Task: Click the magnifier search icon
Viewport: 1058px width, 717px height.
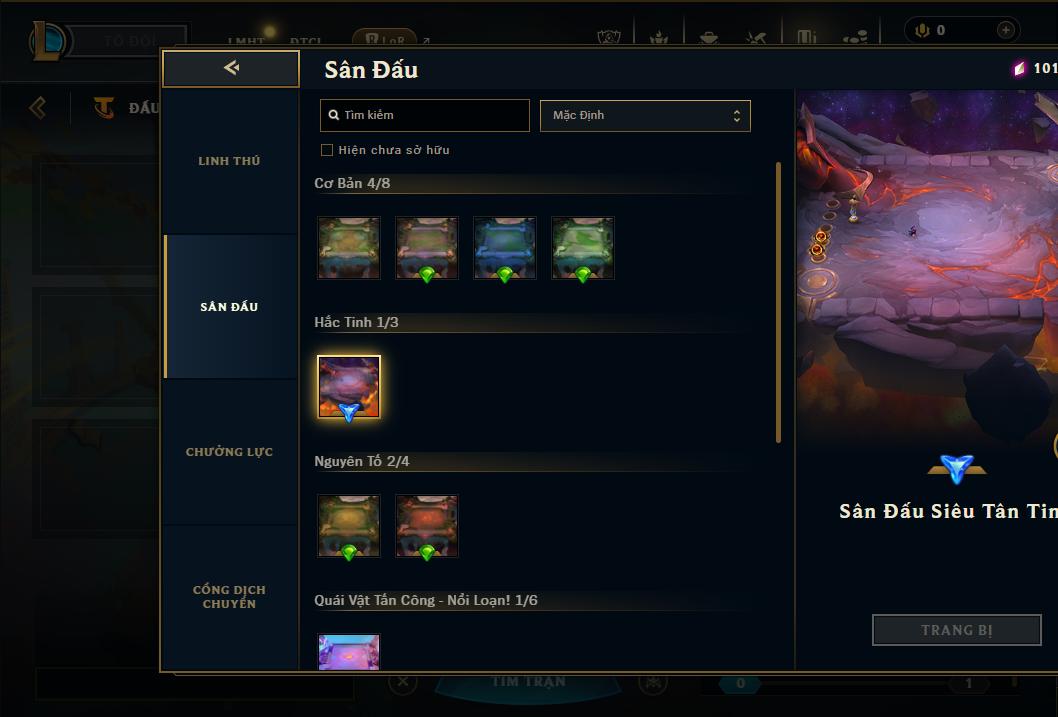Action: [x=333, y=115]
